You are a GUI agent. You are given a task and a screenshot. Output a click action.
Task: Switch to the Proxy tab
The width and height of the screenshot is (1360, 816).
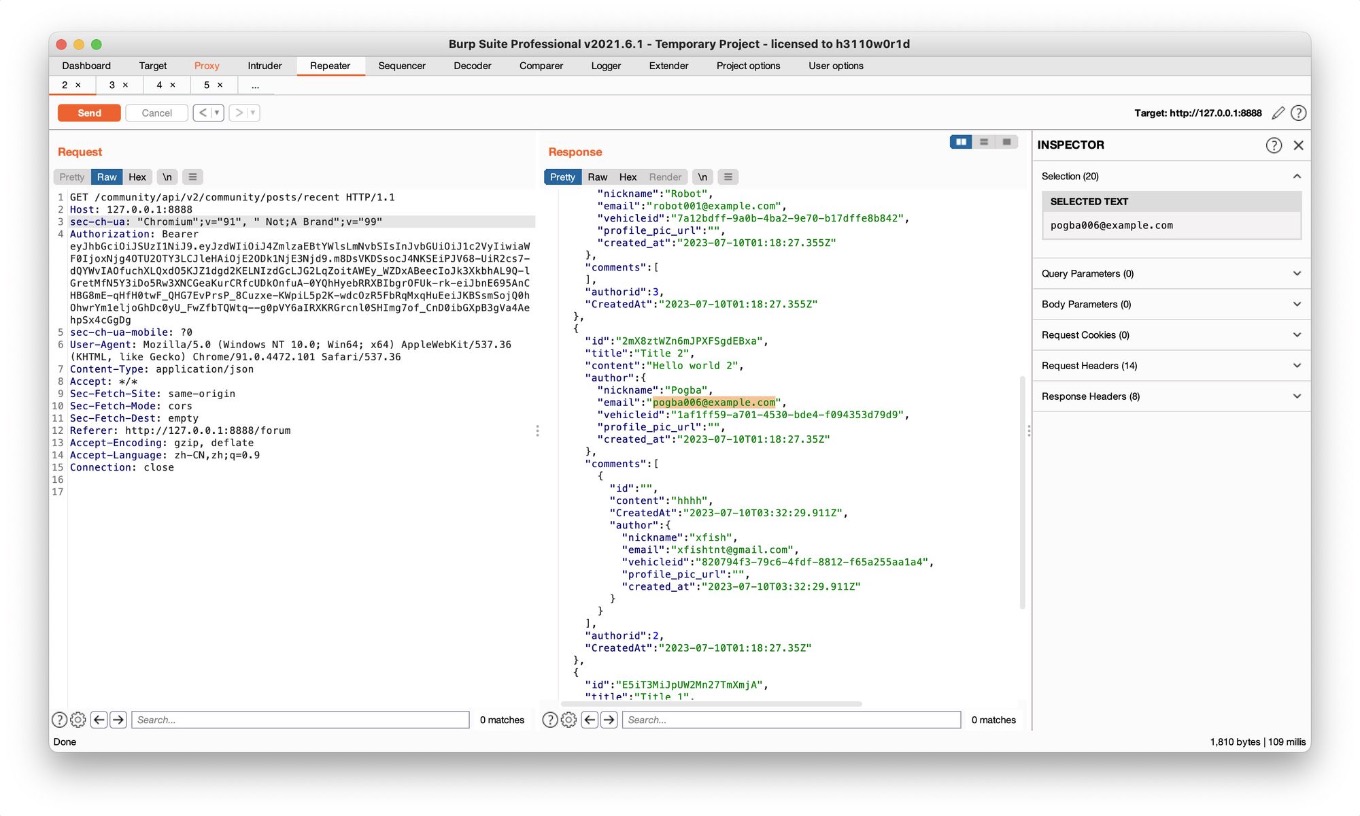click(x=207, y=66)
